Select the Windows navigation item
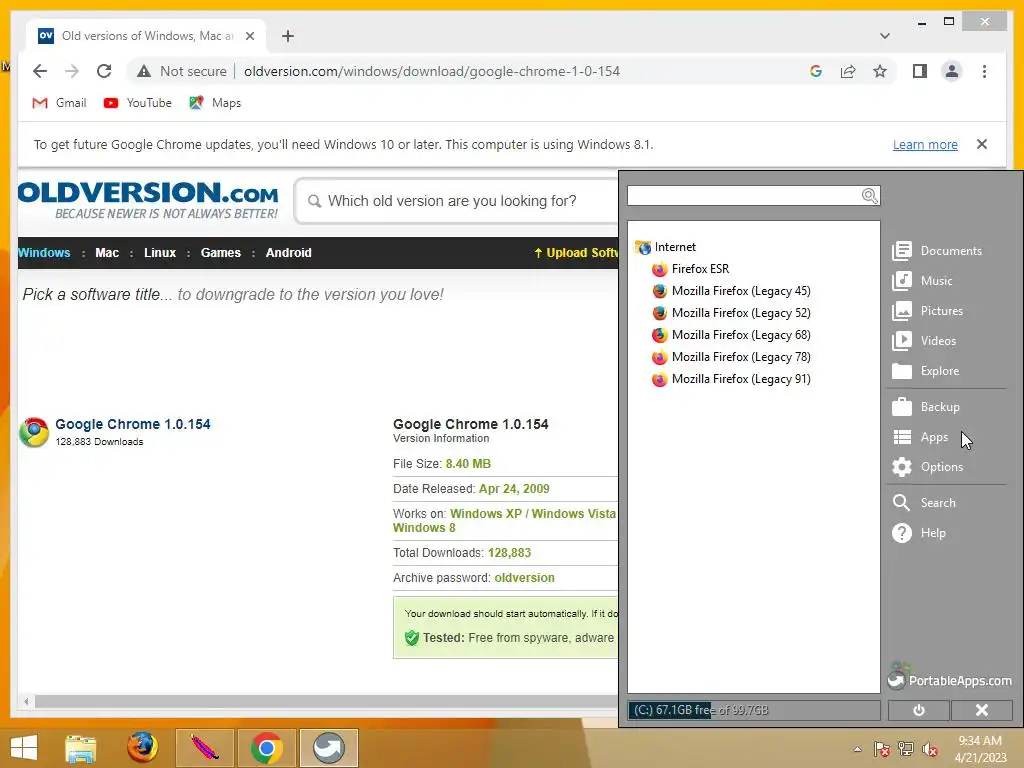1024x768 pixels. pos(44,253)
